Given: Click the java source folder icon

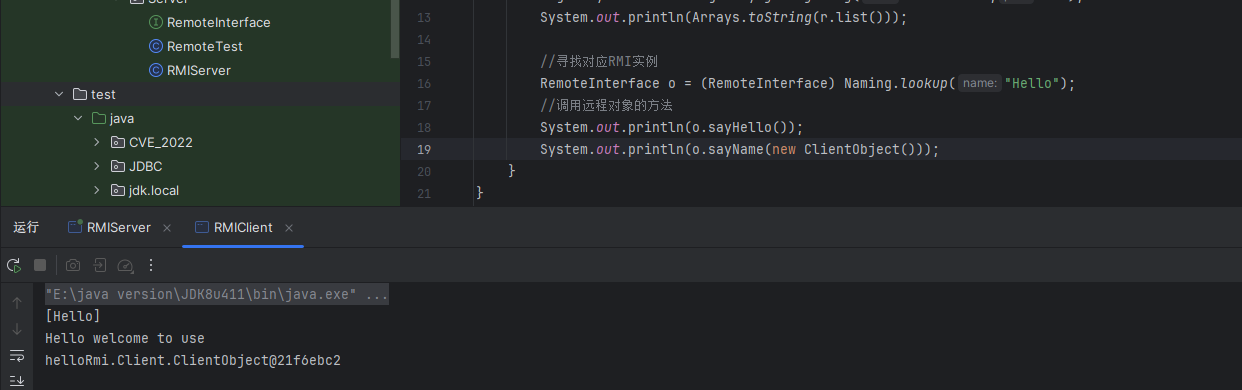Looking at the screenshot, I should point(99,118).
